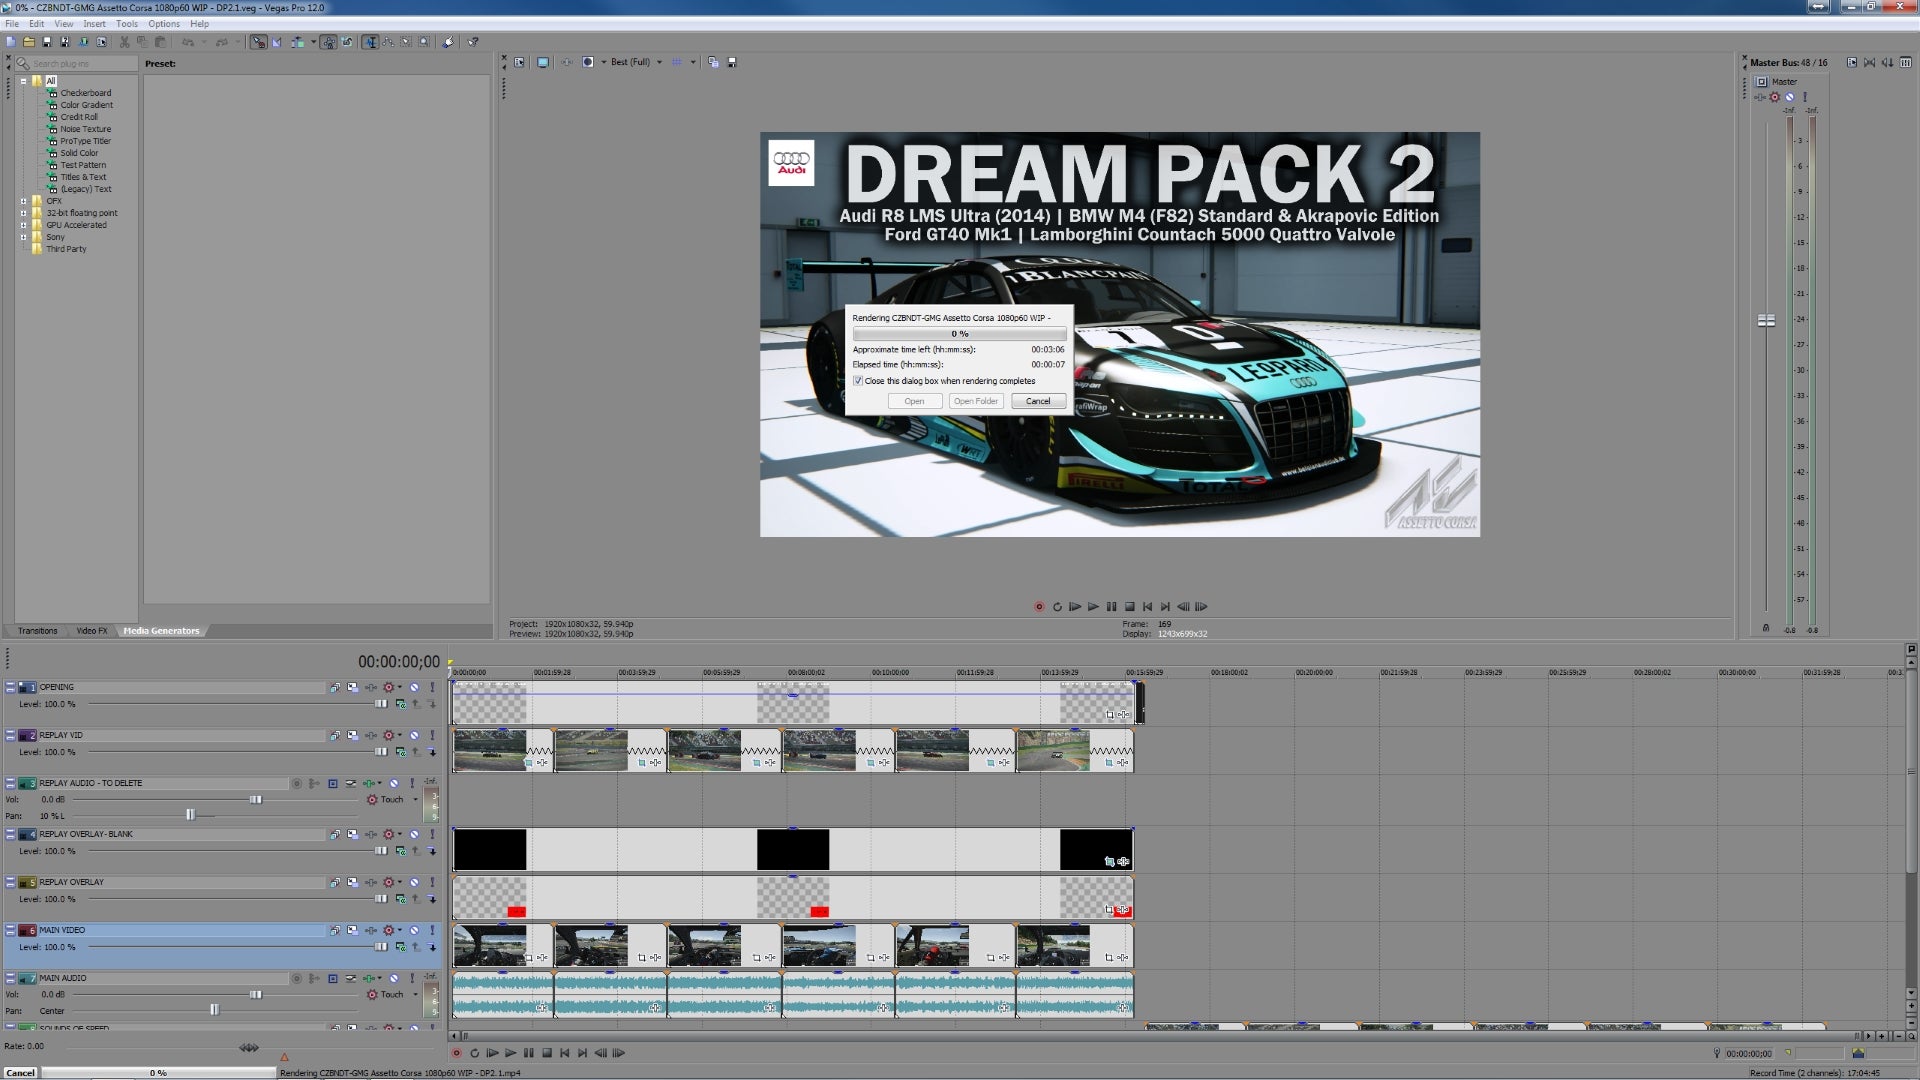Open the Options menu

(164, 24)
